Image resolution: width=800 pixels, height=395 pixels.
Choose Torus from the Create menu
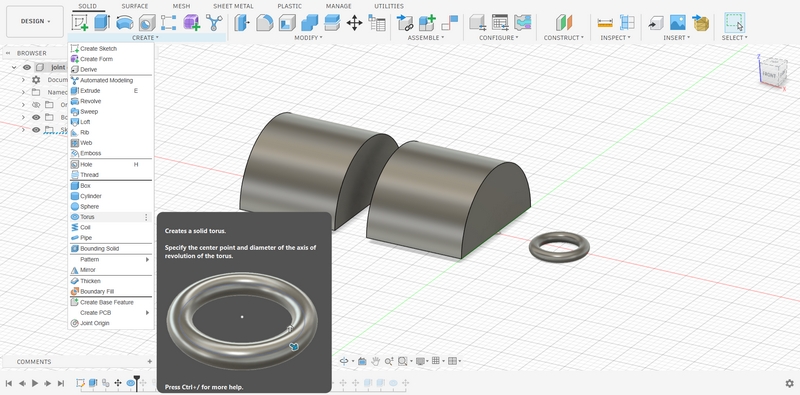pyautogui.click(x=111, y=217)
